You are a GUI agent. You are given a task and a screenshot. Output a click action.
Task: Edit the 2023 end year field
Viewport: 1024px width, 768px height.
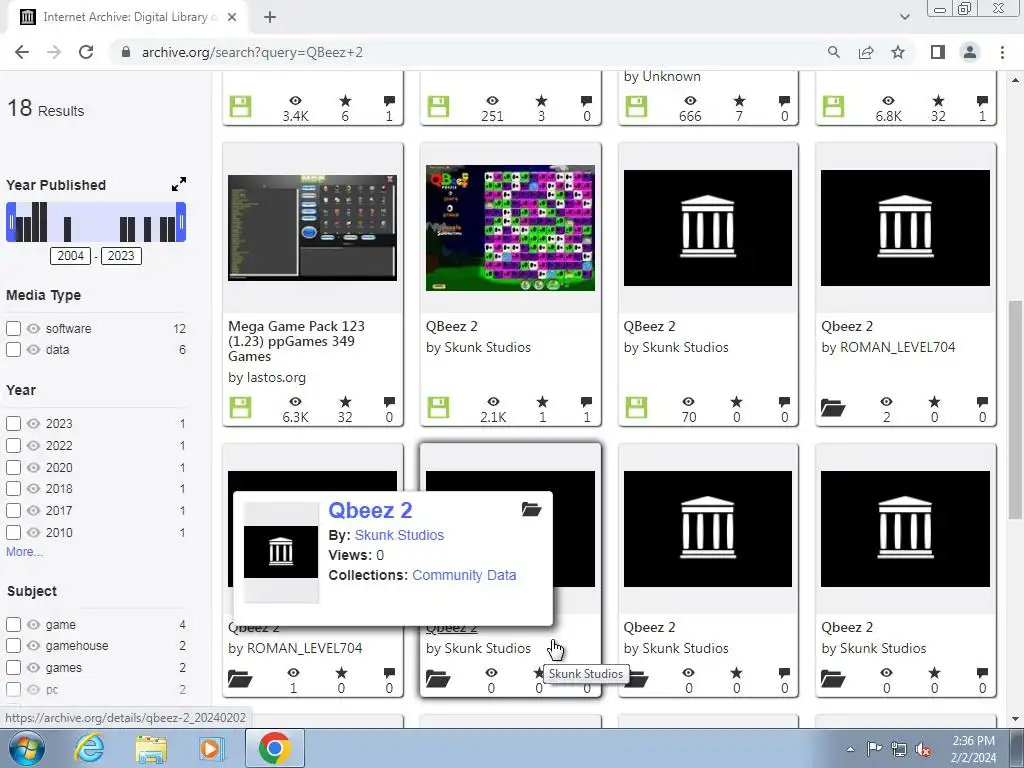(121, 255)
